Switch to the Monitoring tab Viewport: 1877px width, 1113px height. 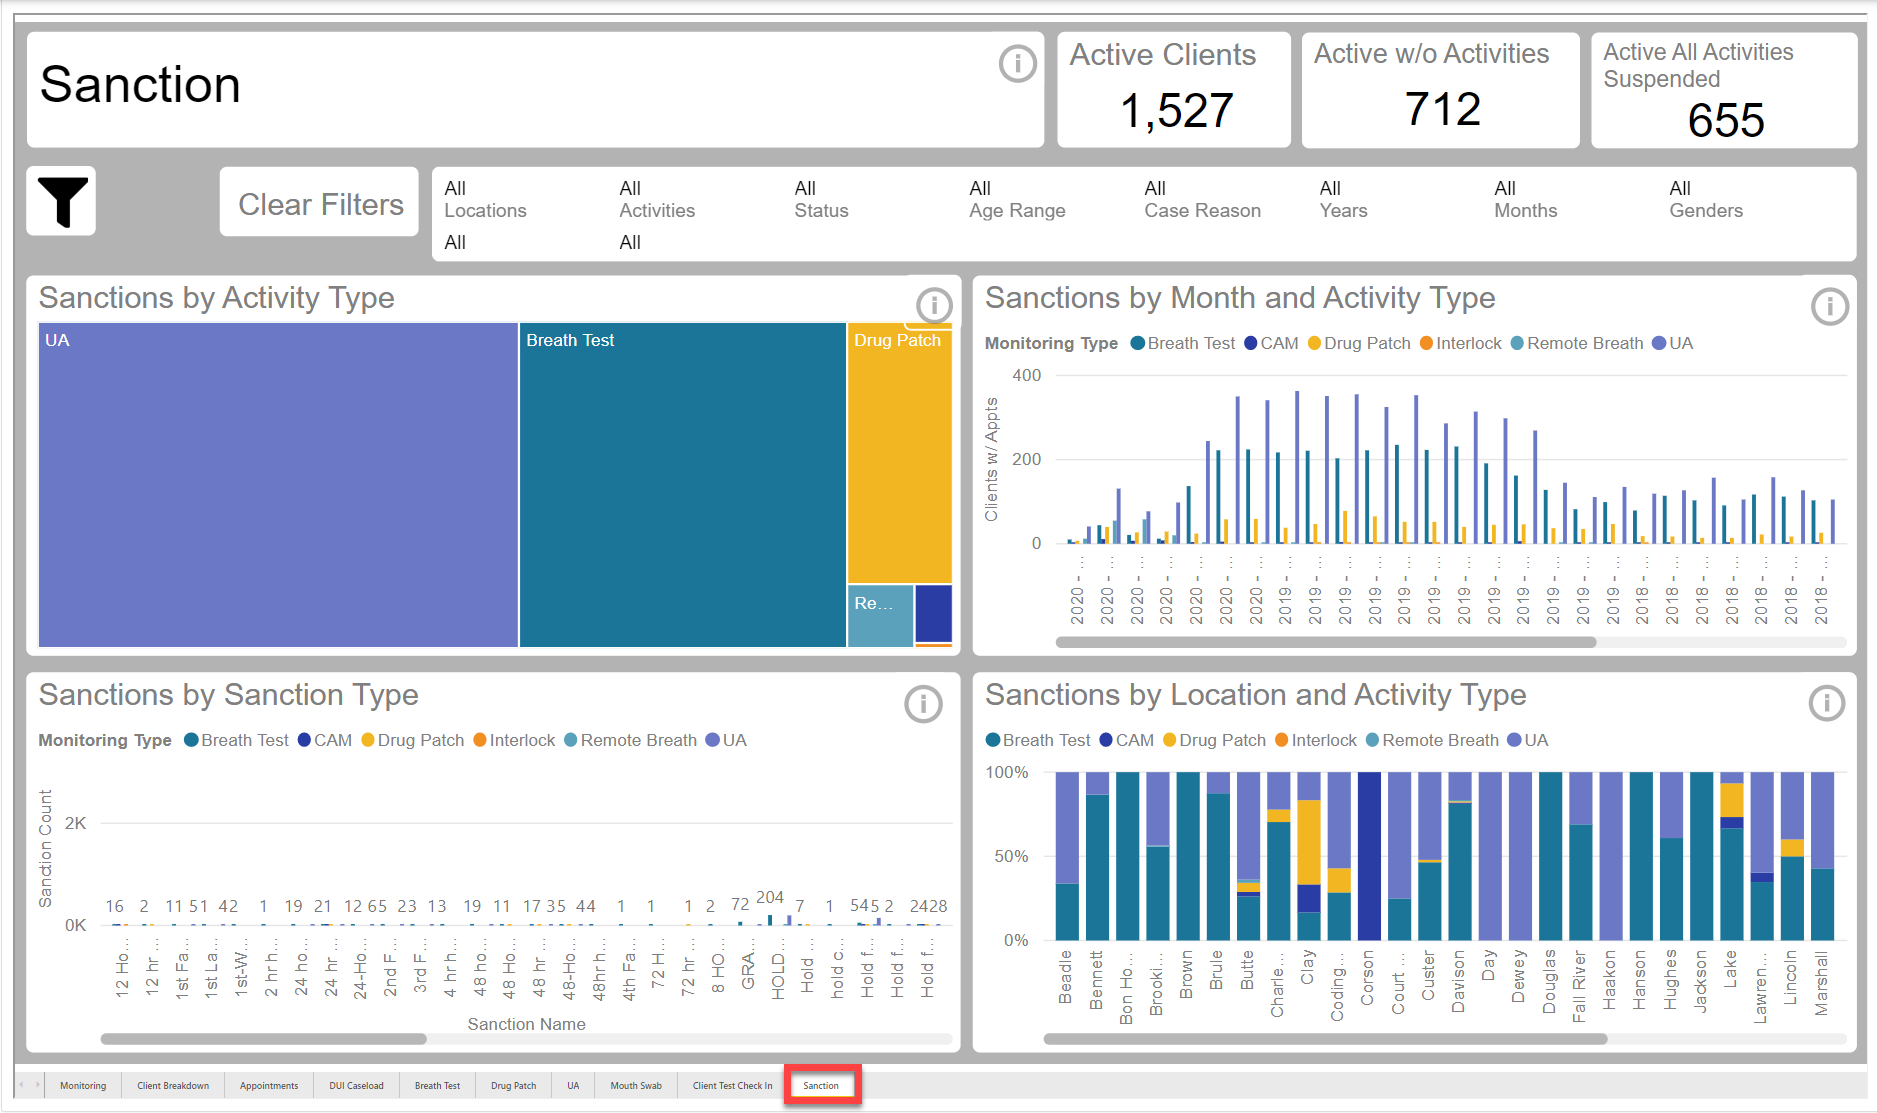(83, 1086)
